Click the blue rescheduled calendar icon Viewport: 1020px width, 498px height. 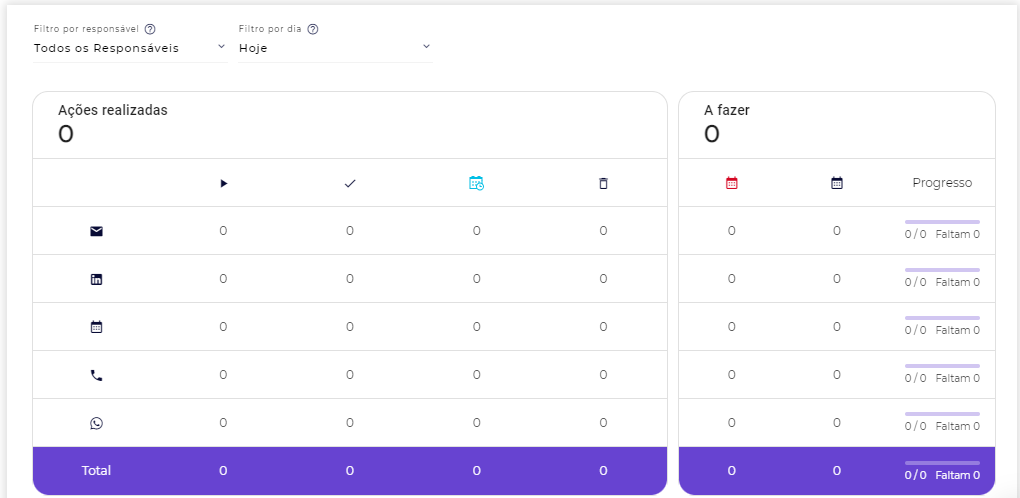[x=476, y=183]
